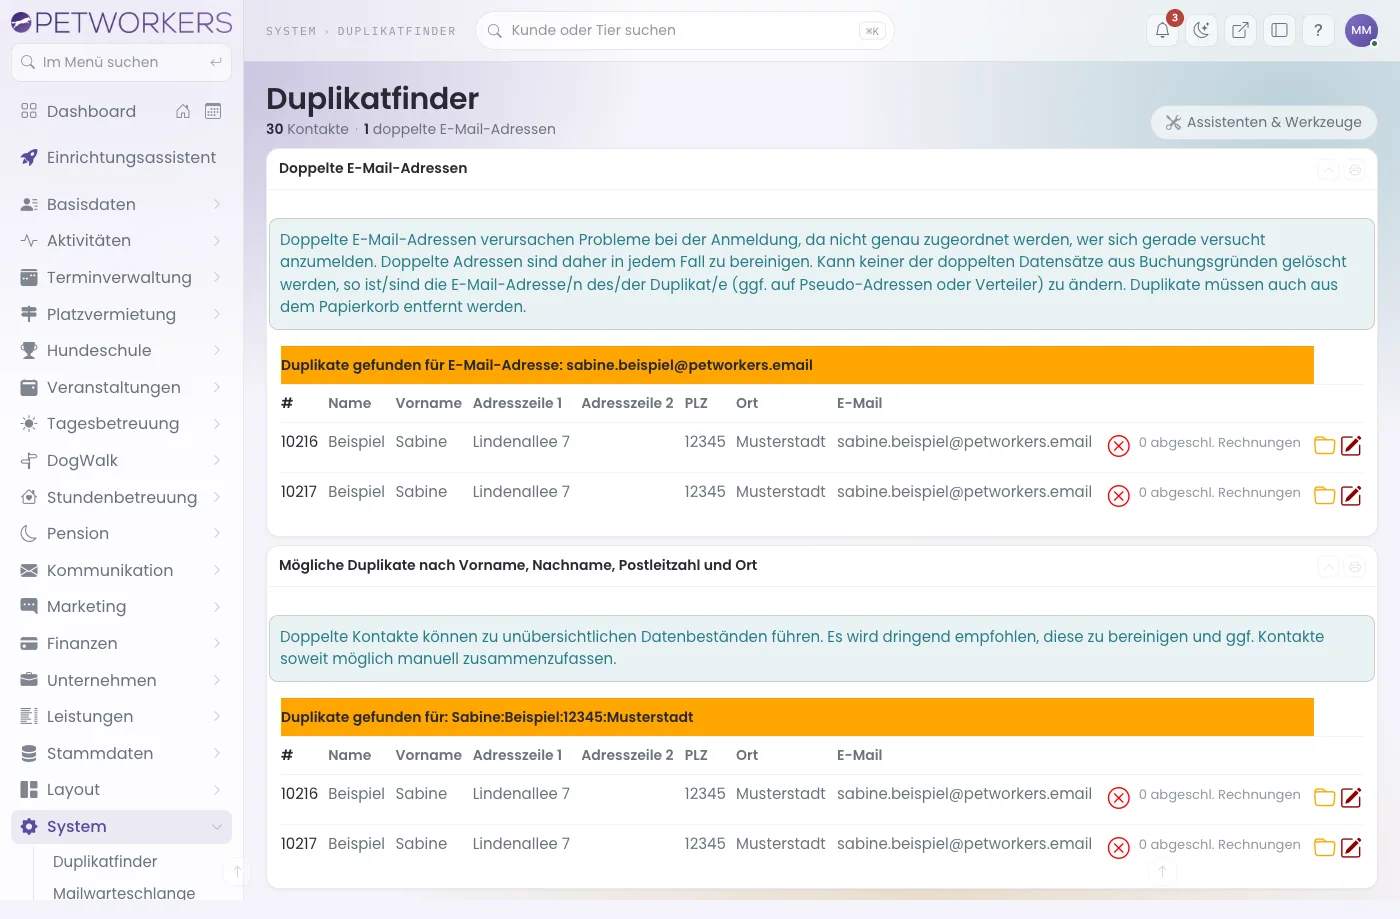Open the Pension sidebar entry
This screenshot has width=1400, height=919.
click(121, 533)
